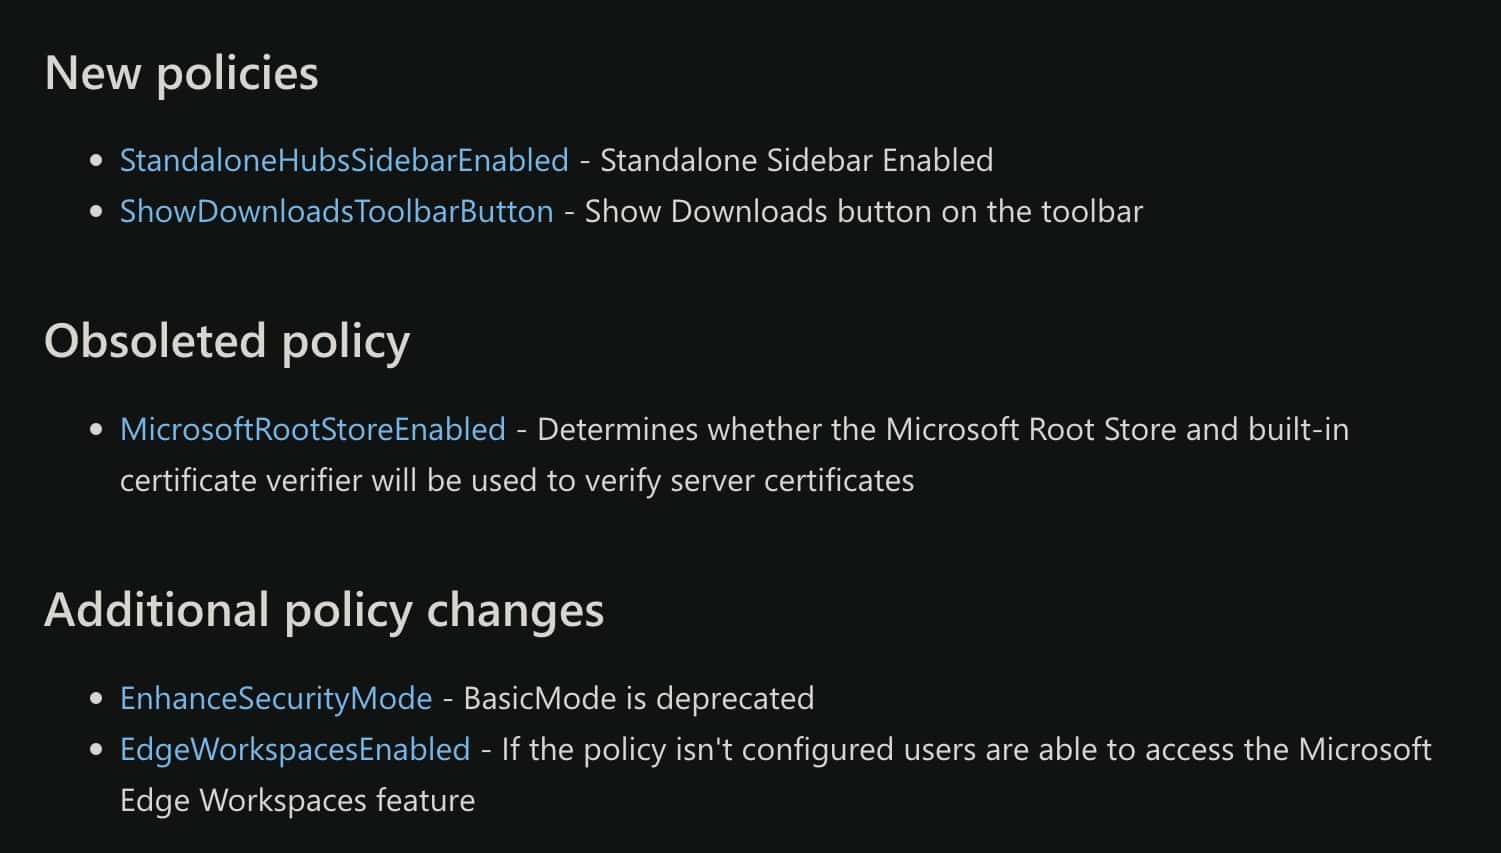The height and width of the screenshot is (853, 1501).
Task: Visit the EdgeWorkspacesEnabled policy link
Action: 295,749
